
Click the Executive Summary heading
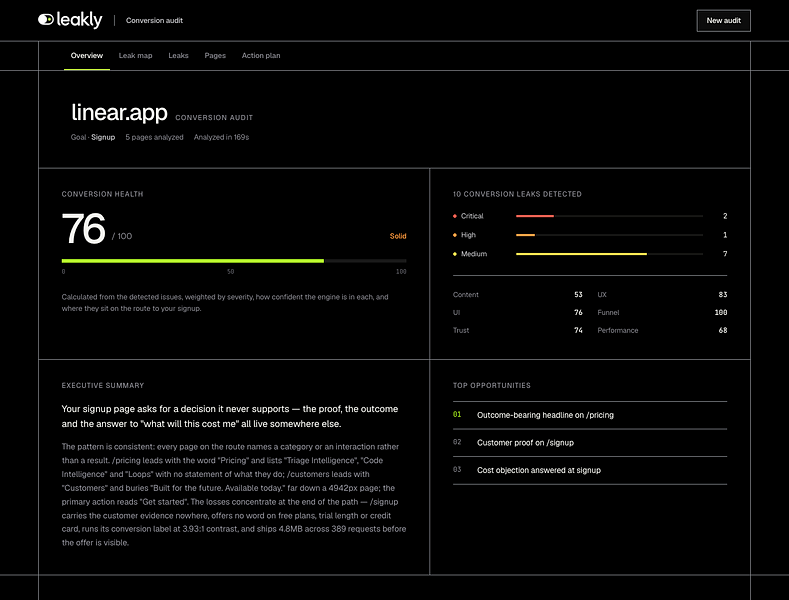[x=103, y=386]
